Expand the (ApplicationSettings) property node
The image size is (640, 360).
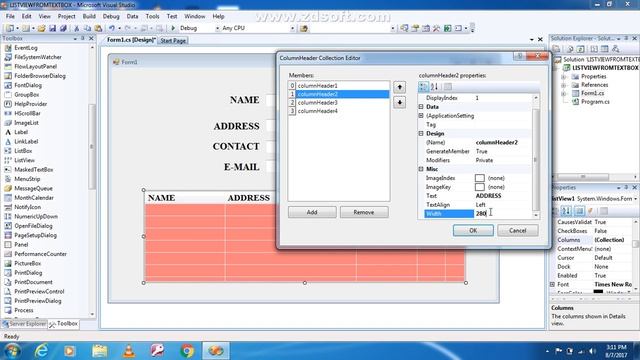click(421, 116)
